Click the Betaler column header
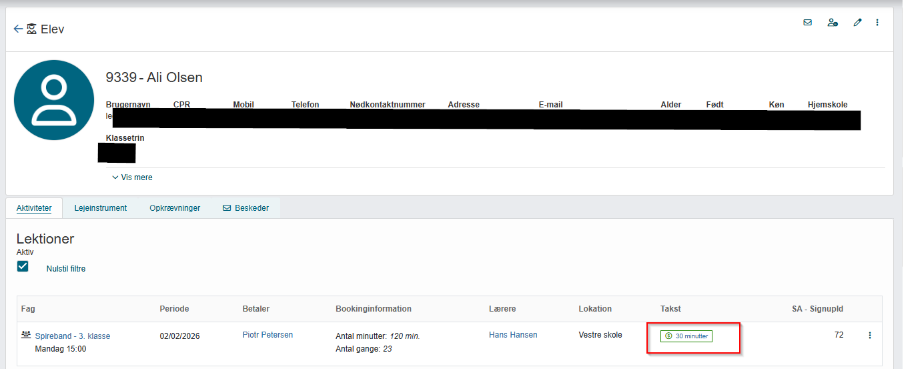Image resolution: width=903 pixels, height=369 pixels. coord(256,309)
